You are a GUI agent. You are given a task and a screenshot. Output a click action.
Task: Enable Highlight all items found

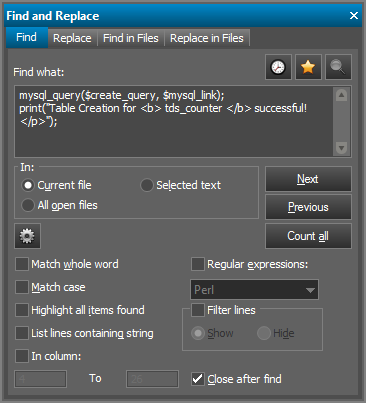click(22, 310)
